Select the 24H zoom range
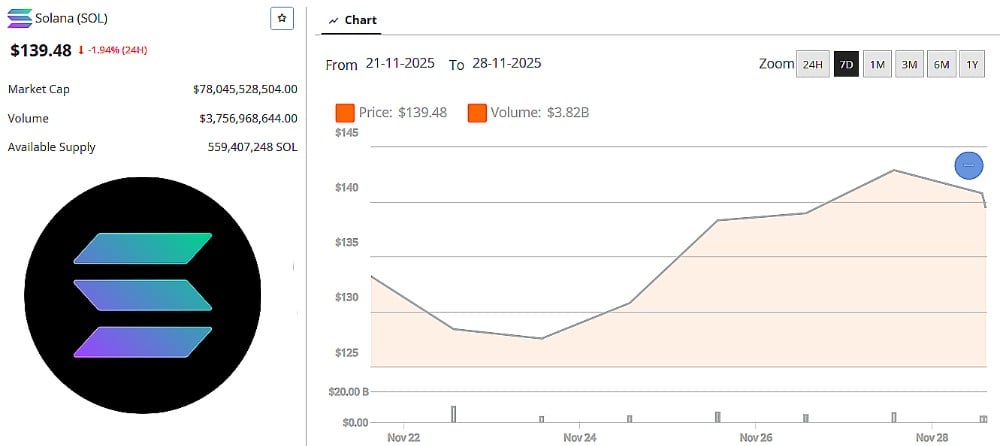This screenshot has width=1000, height=446. tap(812, 65)
